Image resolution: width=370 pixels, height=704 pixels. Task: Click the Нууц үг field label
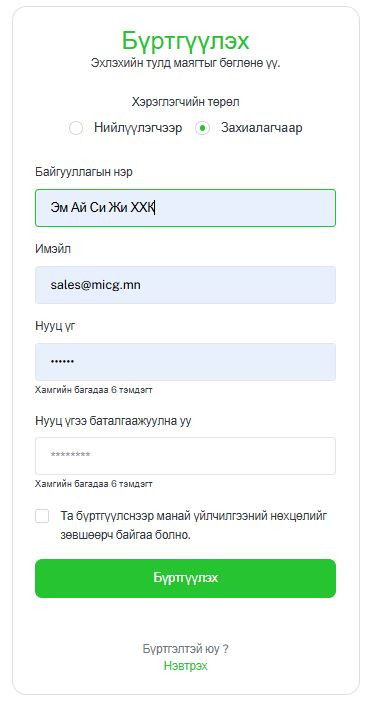point(55,326)
